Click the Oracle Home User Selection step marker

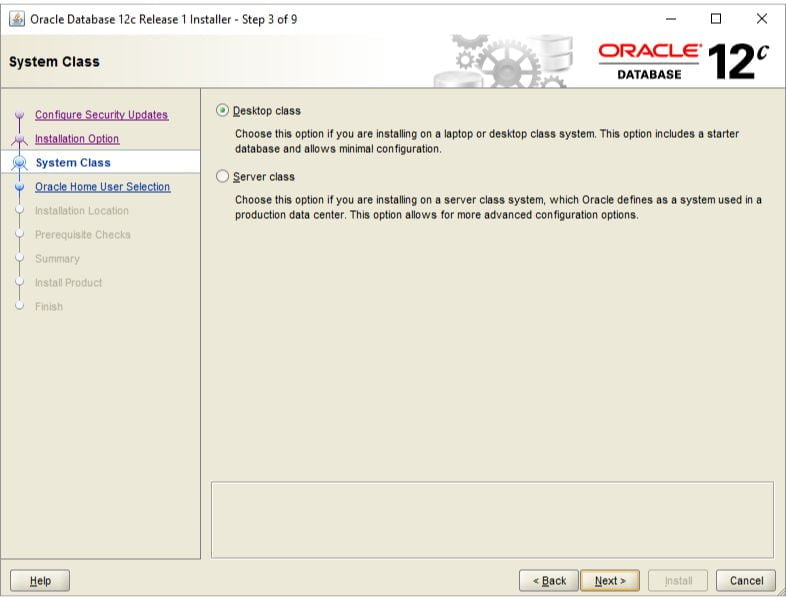point(20,187)
